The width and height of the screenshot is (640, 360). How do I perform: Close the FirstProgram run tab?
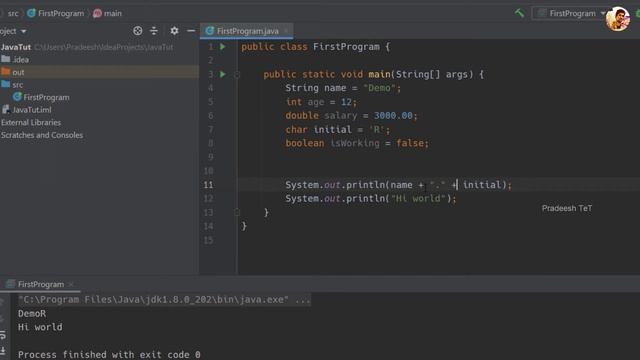(x=71, y=284)
